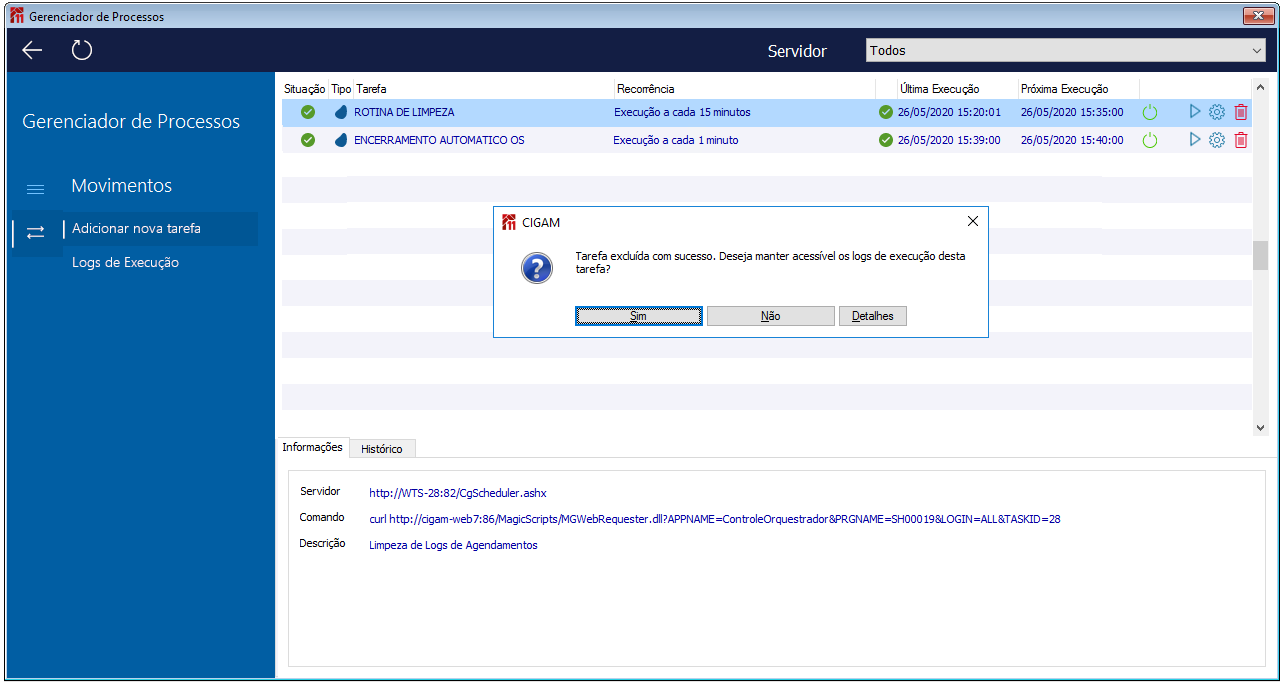The image size is (1283, 683).
Task: Toggle the power switch for ROTINA DE LIMPEZA
Action: point(1150,113)
